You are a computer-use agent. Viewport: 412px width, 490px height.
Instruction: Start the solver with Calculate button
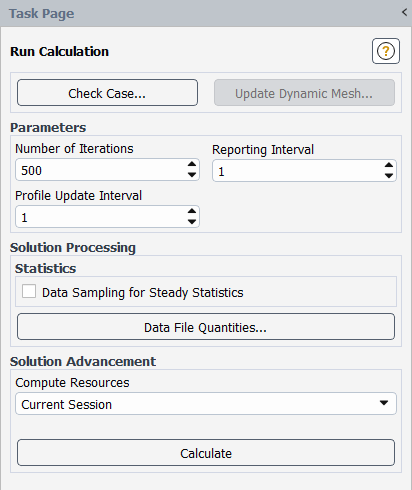(x=206, y=453)
